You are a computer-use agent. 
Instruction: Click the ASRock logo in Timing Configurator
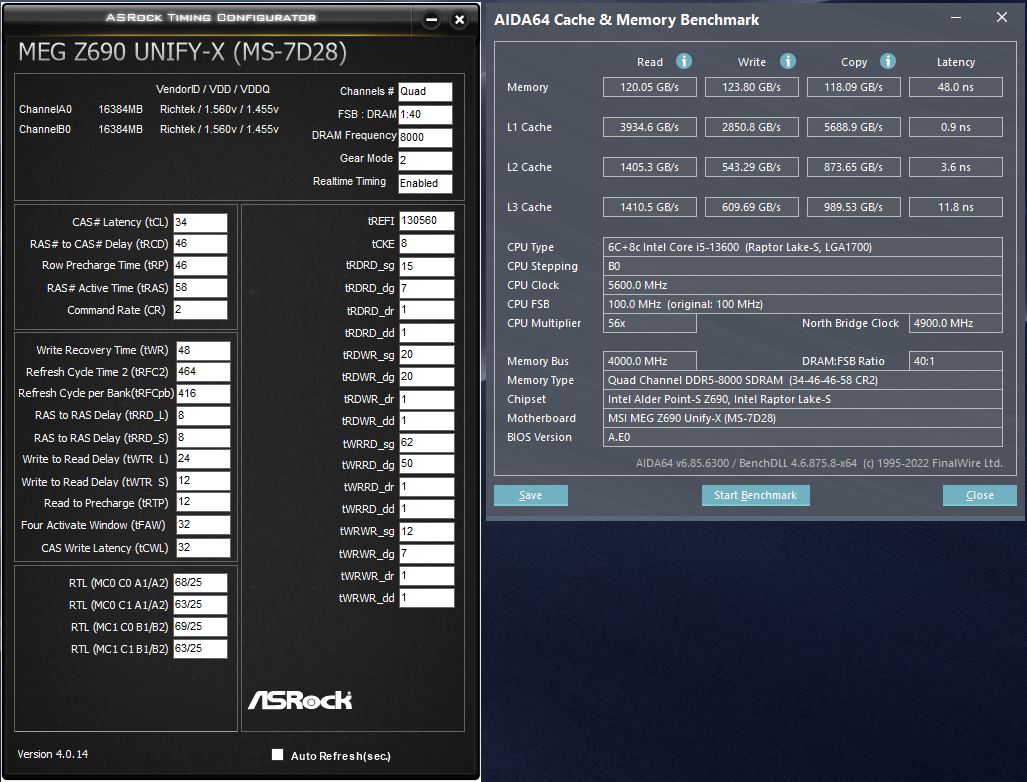pyautogui.click(x=300, y=700)
